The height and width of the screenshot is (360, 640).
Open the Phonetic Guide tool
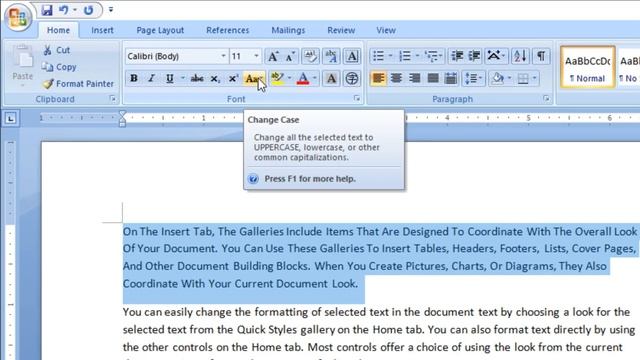(x=331, y=56)
